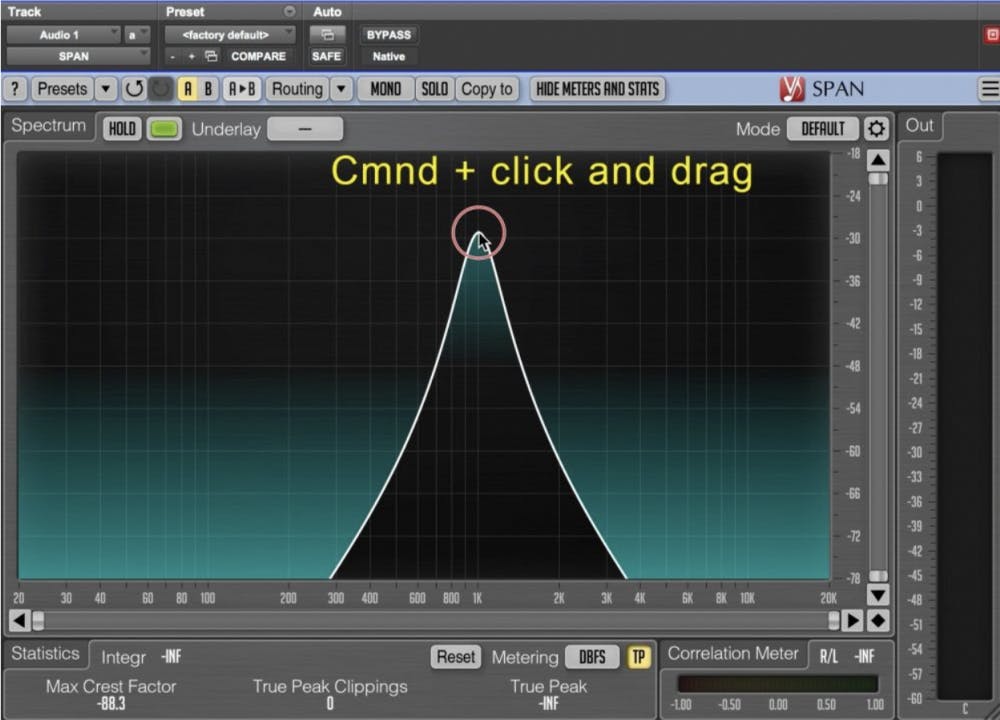Click the Hide Meters and Stats button
The image size is (1000, 720).
[597, 89]
